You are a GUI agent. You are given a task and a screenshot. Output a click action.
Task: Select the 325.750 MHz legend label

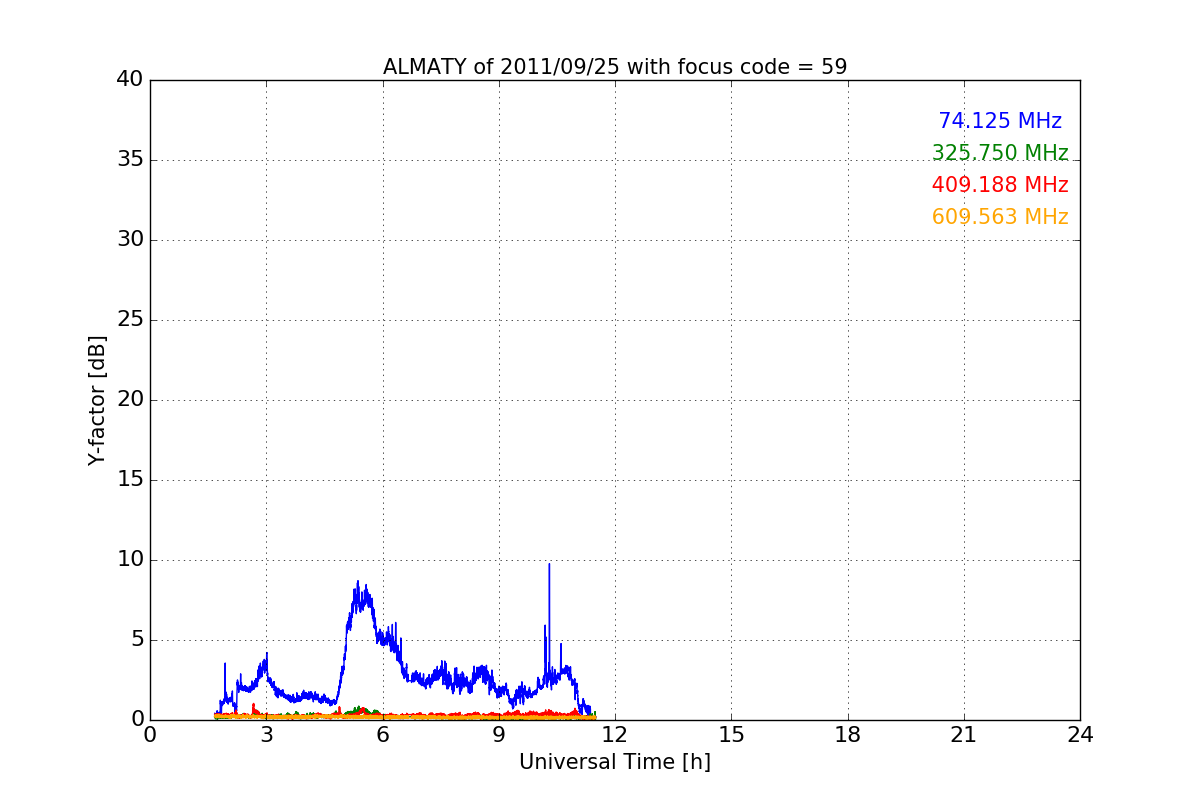1000,153
